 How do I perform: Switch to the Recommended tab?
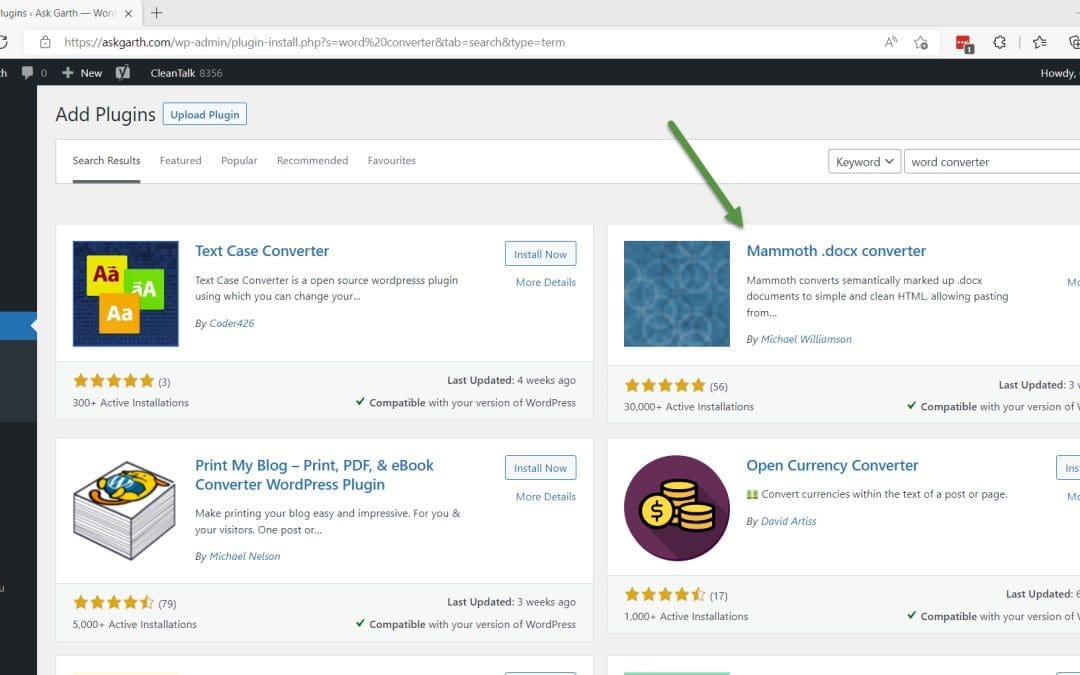(x=312, y=160)
